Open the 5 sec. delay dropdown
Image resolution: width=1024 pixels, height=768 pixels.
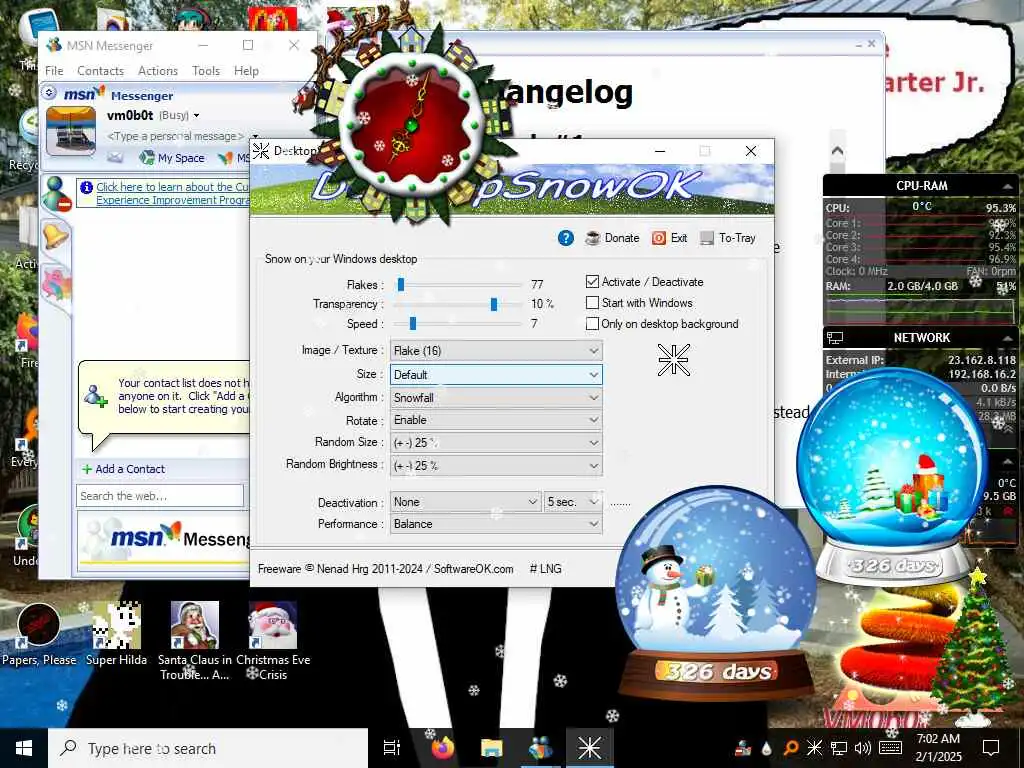point(573,502)
